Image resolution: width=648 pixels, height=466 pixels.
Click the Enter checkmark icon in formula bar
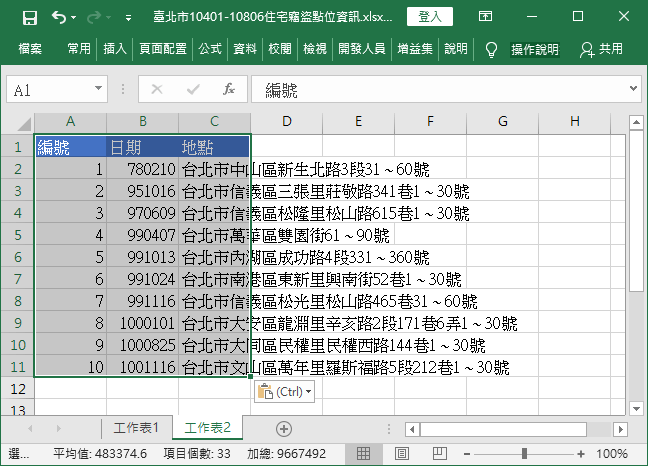pos(193,89)
